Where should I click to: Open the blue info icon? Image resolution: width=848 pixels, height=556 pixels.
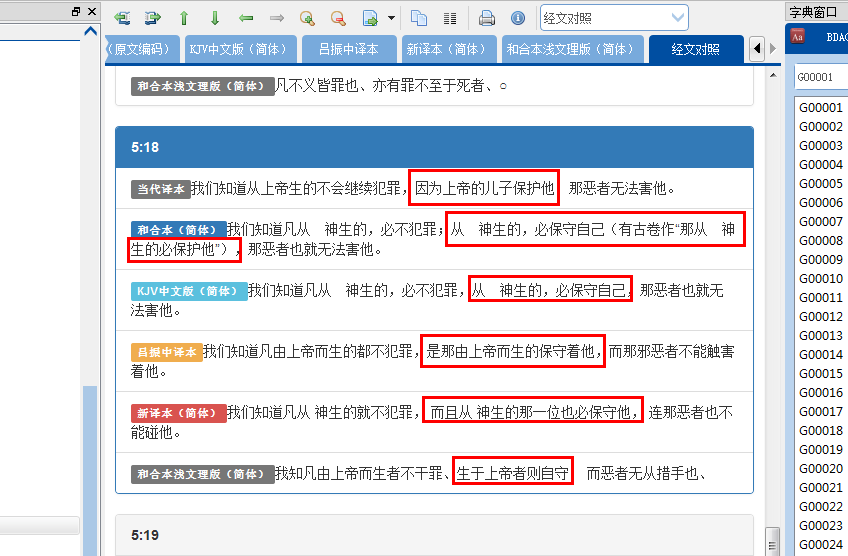[517, 18]
